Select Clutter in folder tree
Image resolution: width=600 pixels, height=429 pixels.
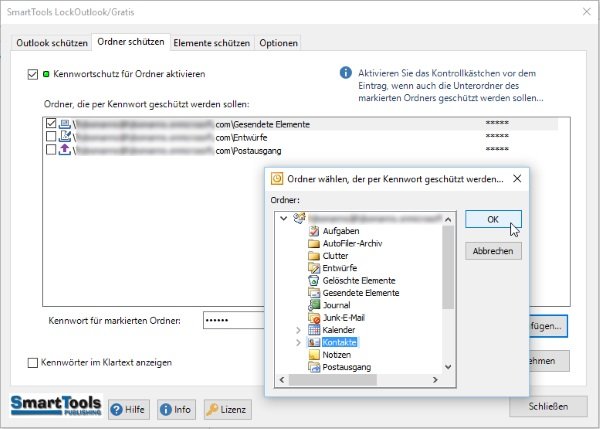pos(335,256)
